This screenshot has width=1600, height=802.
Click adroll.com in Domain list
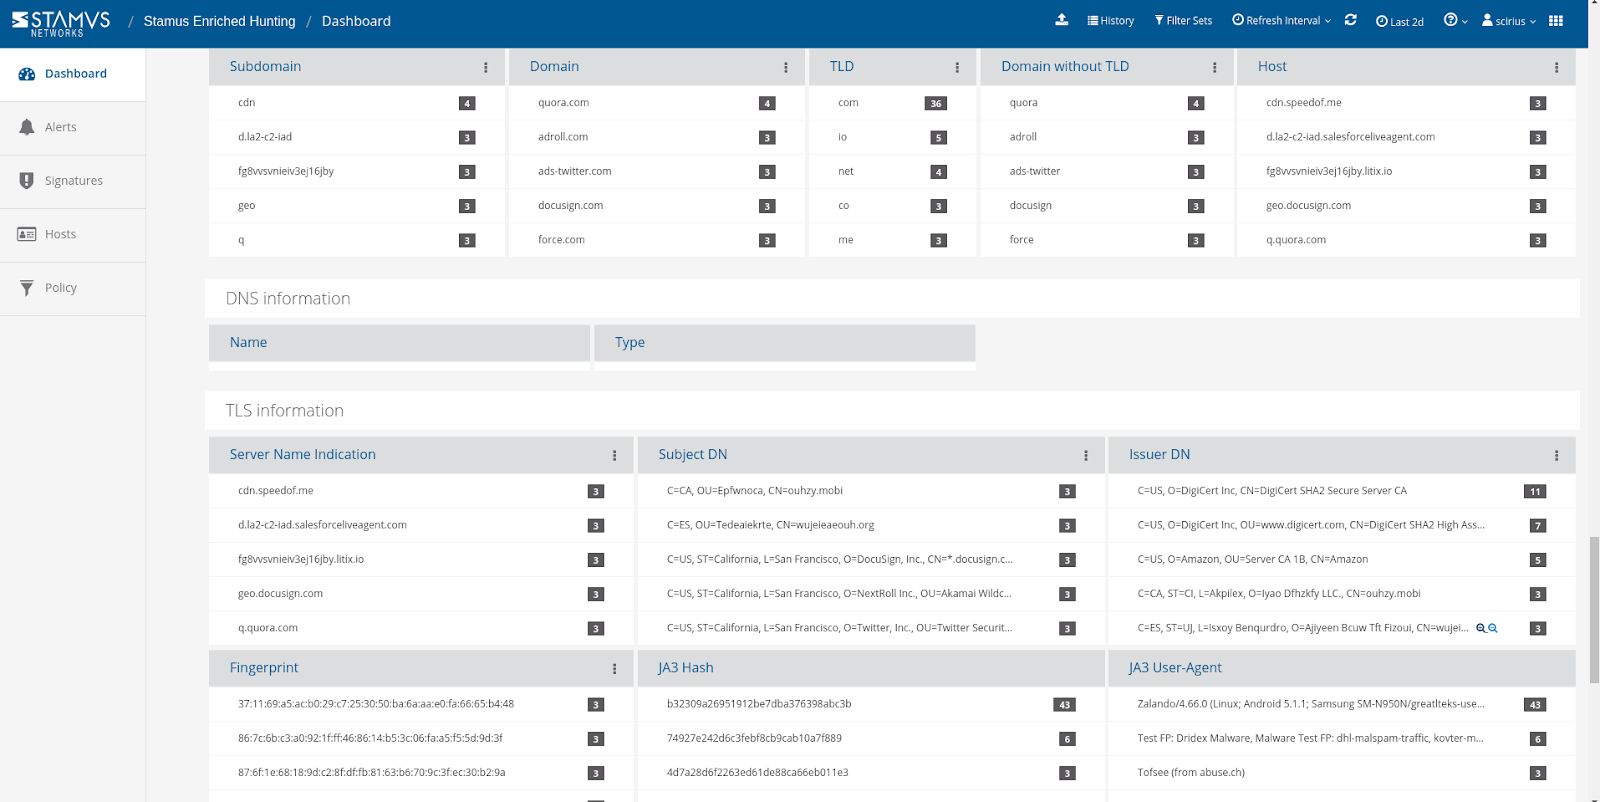coord(563,137)
